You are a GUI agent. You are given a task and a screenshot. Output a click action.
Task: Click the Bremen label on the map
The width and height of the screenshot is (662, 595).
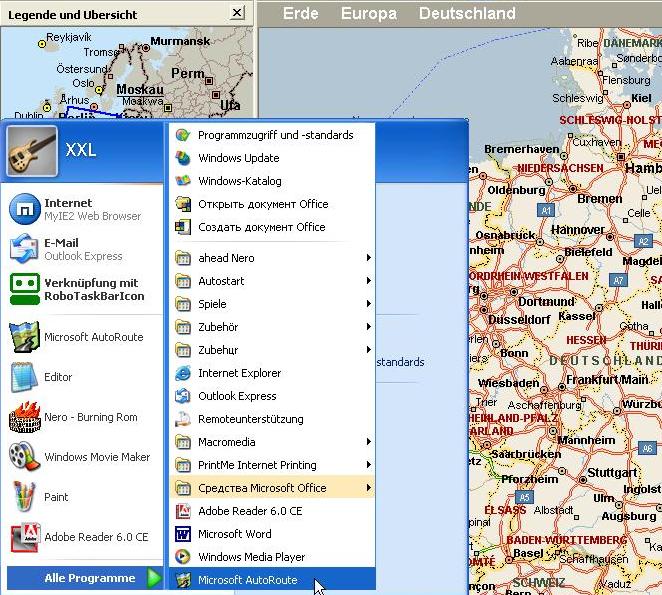pyautogui.click(x=600, y=198)
